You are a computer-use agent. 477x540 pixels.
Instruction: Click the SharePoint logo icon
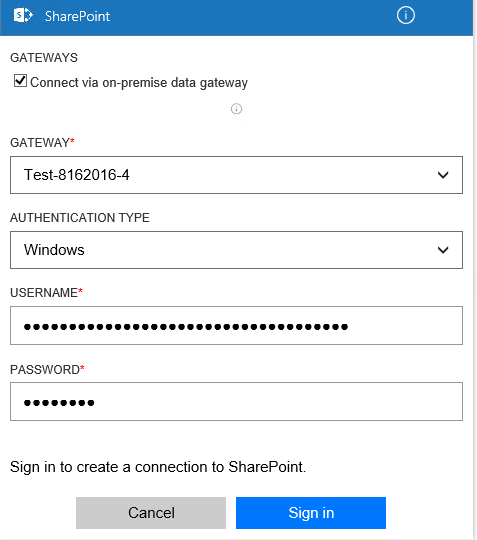pyautogui.click(x=23, y=15)
